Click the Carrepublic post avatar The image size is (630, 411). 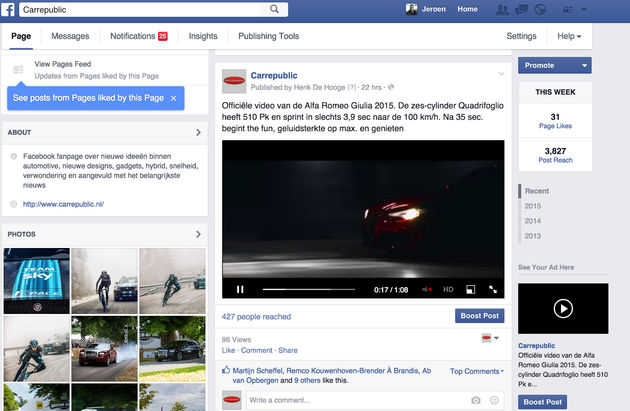click(234, 81)
